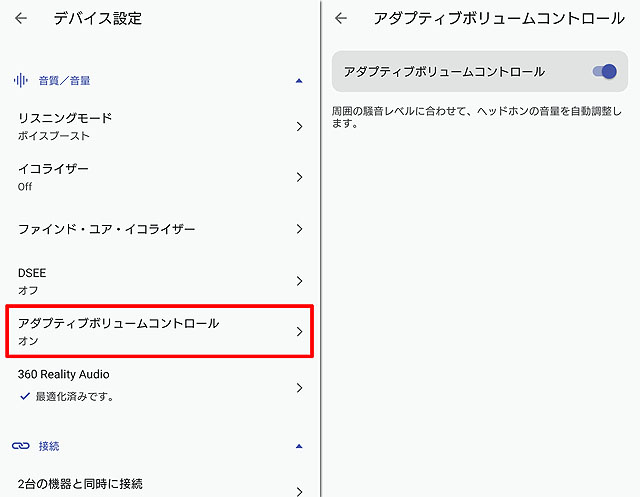Tap the chevron arrow on the DSEE row
Image resolution: width=640 pixels, height=497 pixels.
(x=299, y=281)
